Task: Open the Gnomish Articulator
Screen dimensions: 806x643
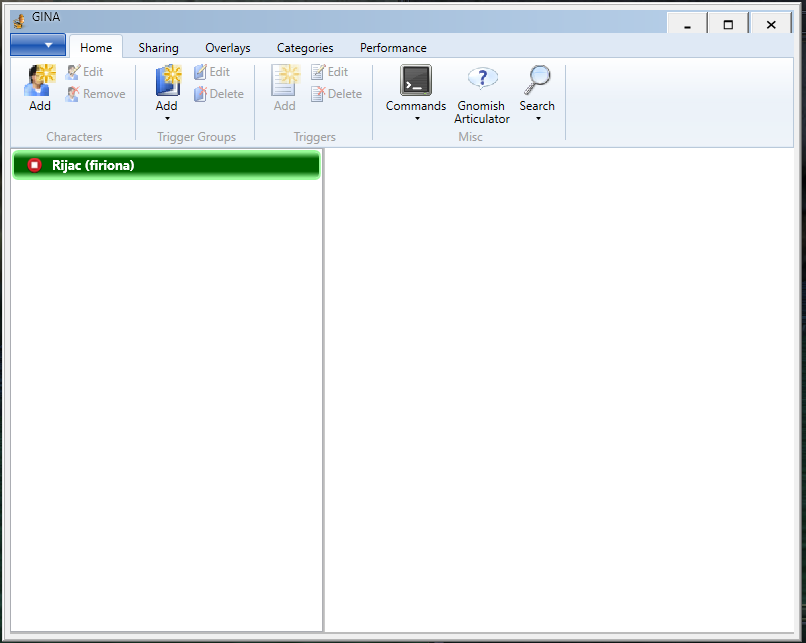Action: pos(482,95)
